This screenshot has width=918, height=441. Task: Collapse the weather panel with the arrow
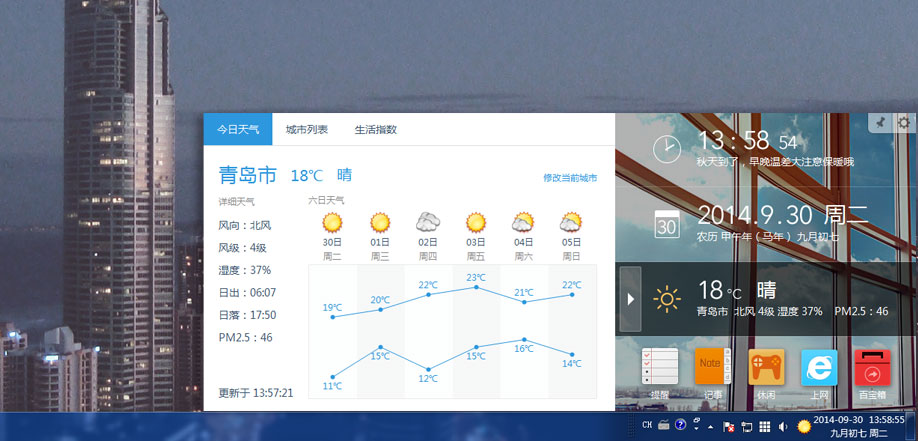pos(629,298)
